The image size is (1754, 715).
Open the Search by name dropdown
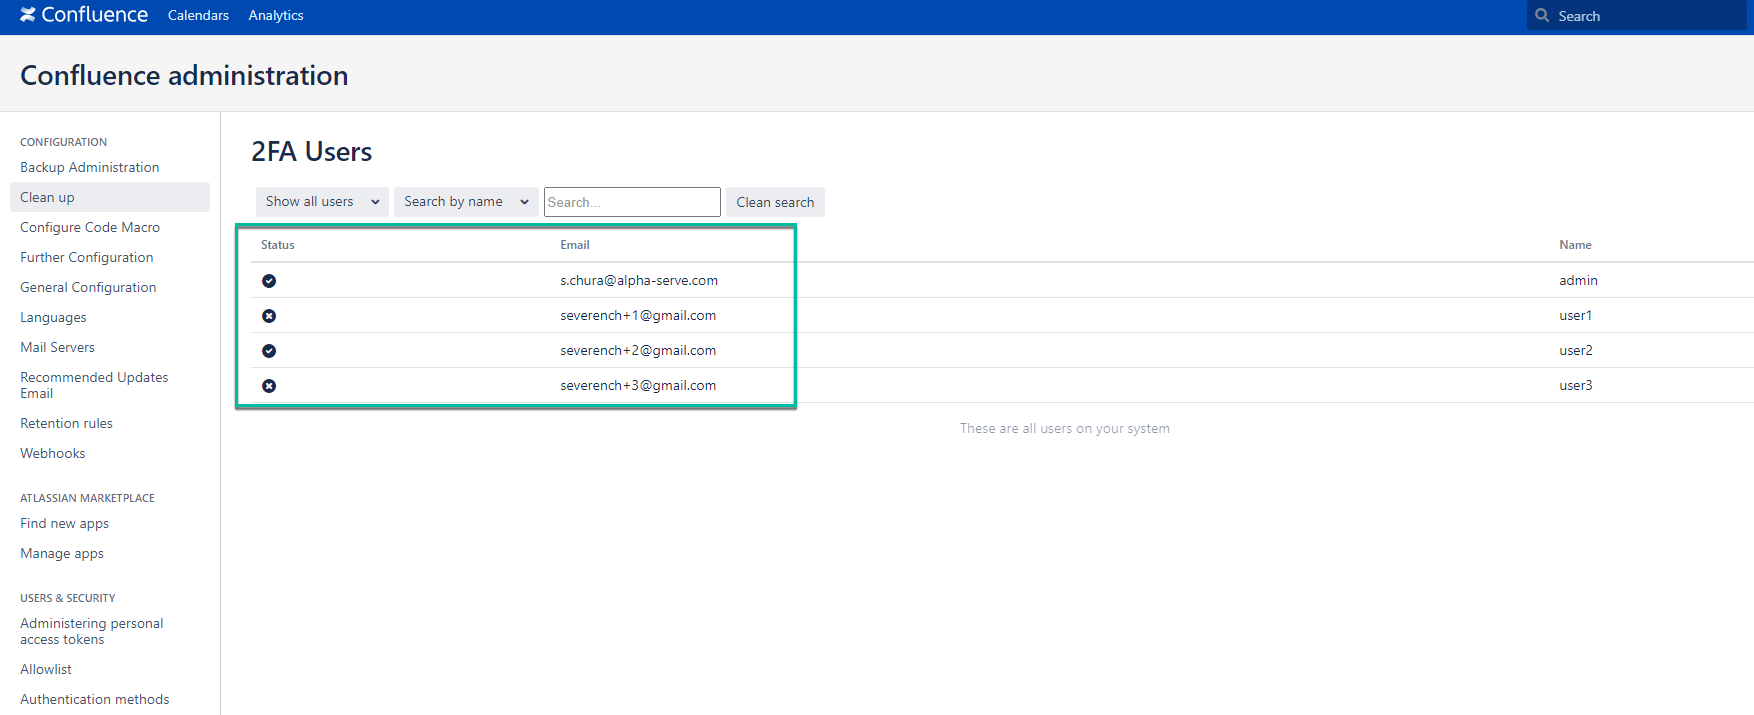(465, 202)
